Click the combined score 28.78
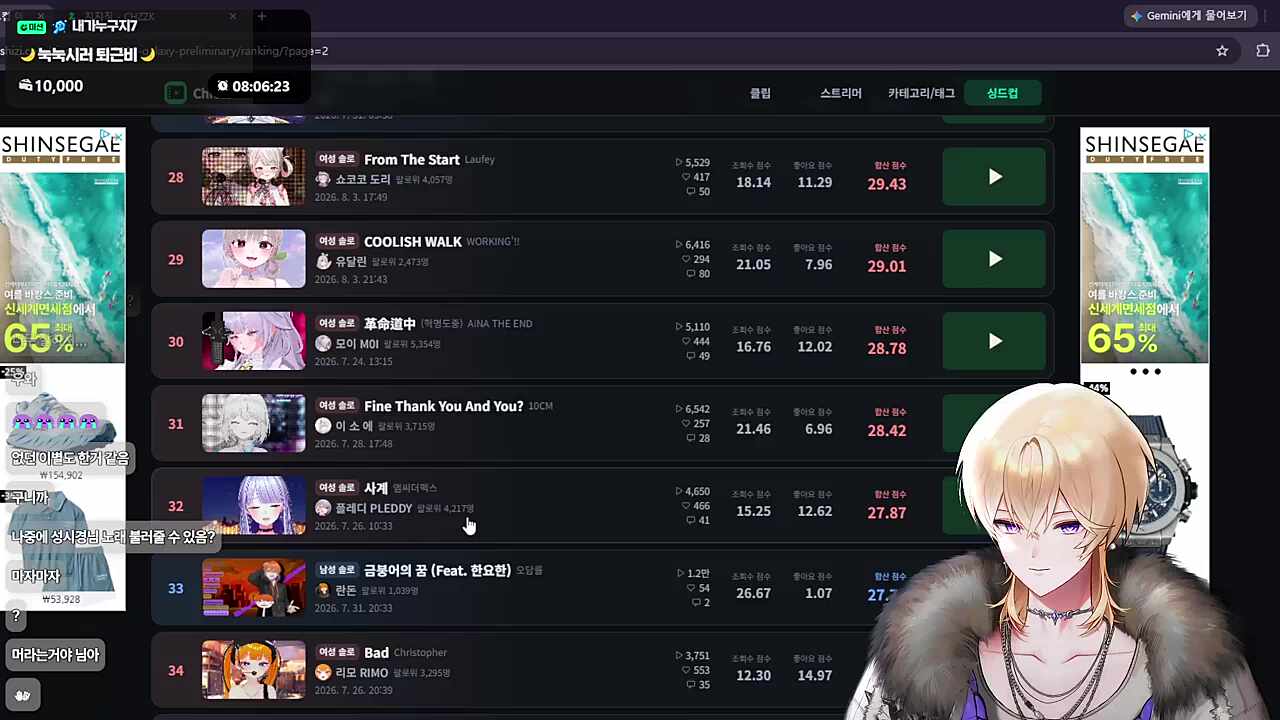 887,348
